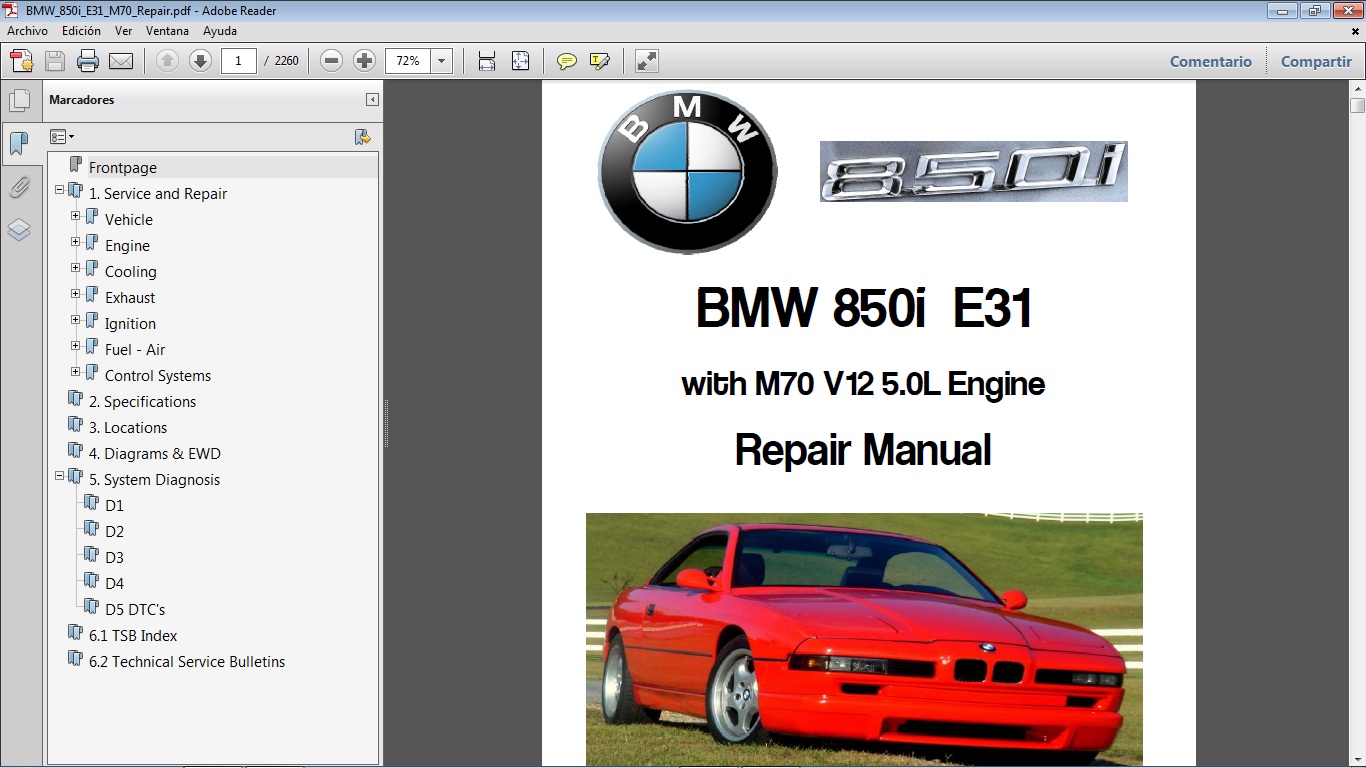Open the bookmarks options menu icon

click(x=62, y=137)
